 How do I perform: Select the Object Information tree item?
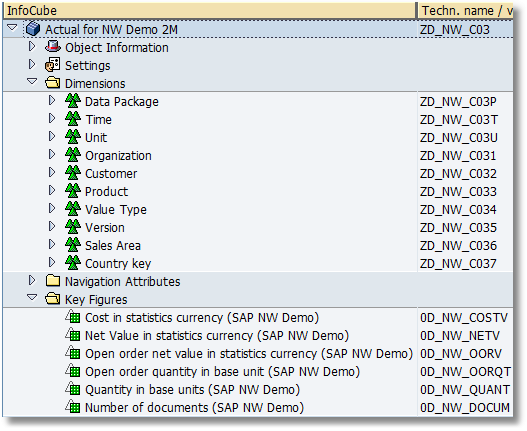(x=117, y=47)
